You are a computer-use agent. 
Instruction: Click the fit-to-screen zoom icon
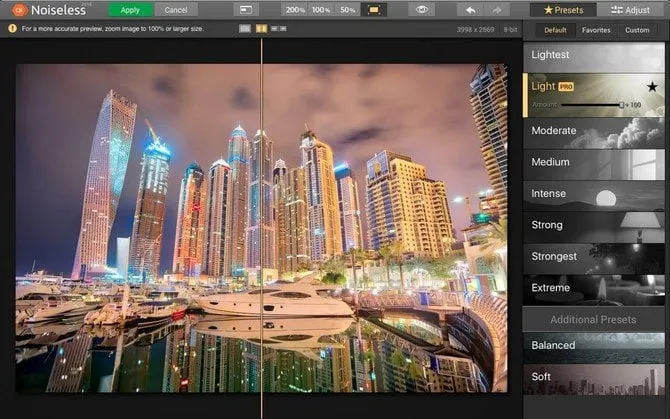tap(375, 9)
